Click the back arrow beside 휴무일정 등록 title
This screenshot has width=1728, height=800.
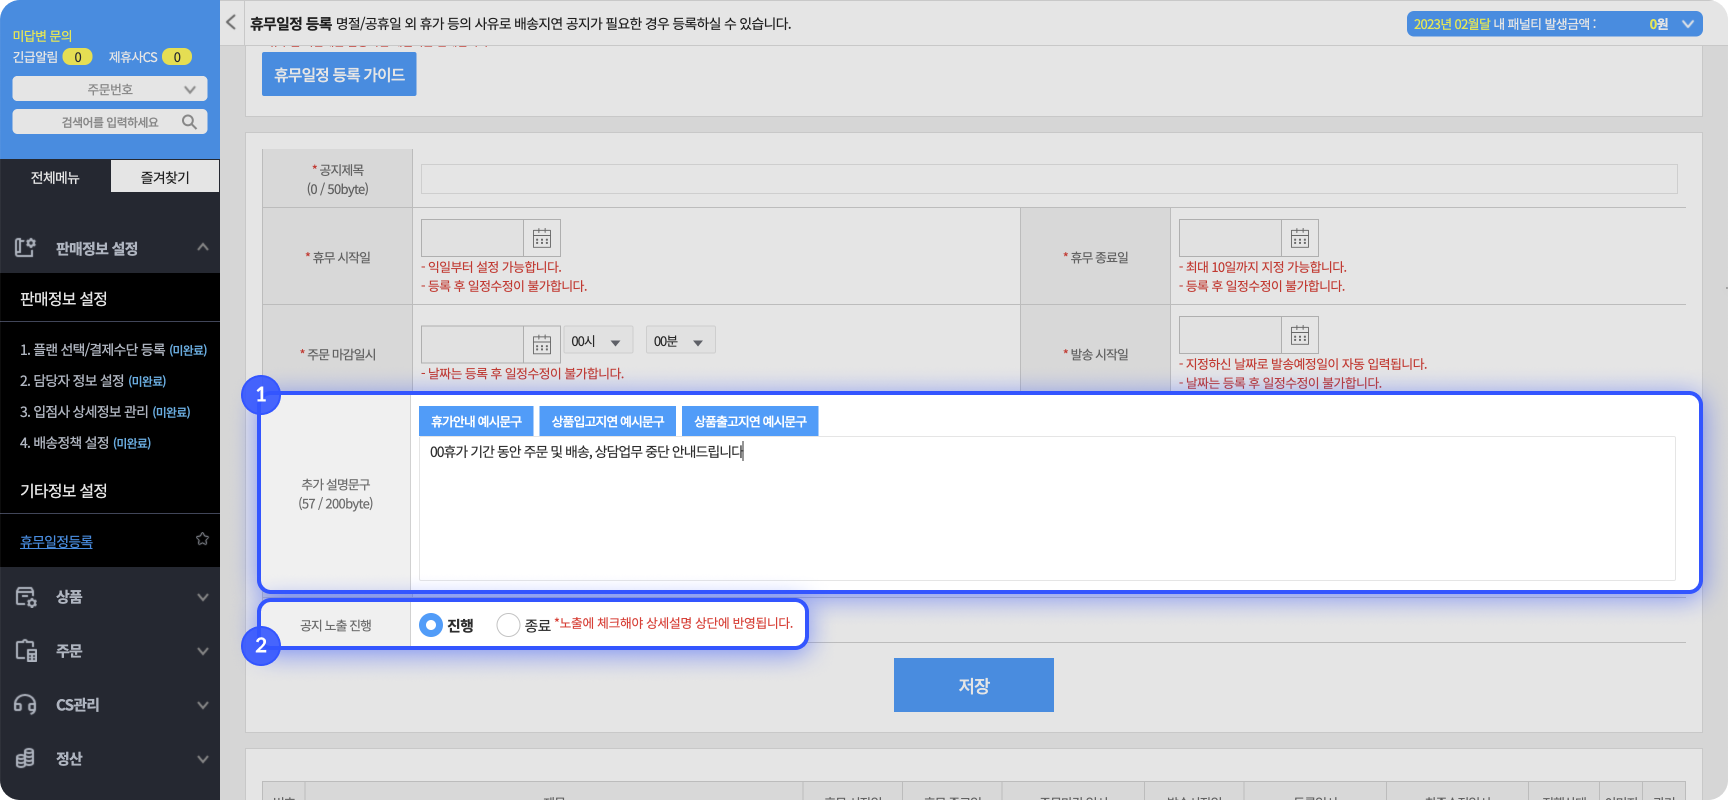click(x=231, y=22)
